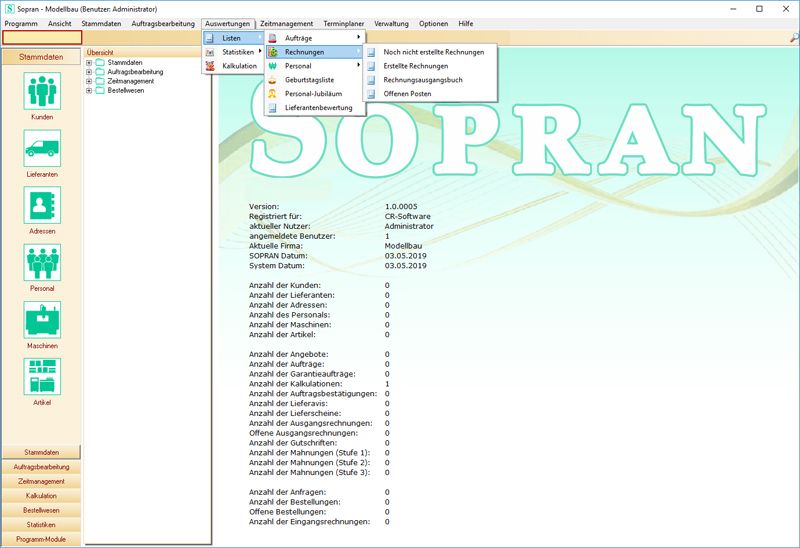Open the Zeitmanagement menu in menu bar

tap(286, 23)
